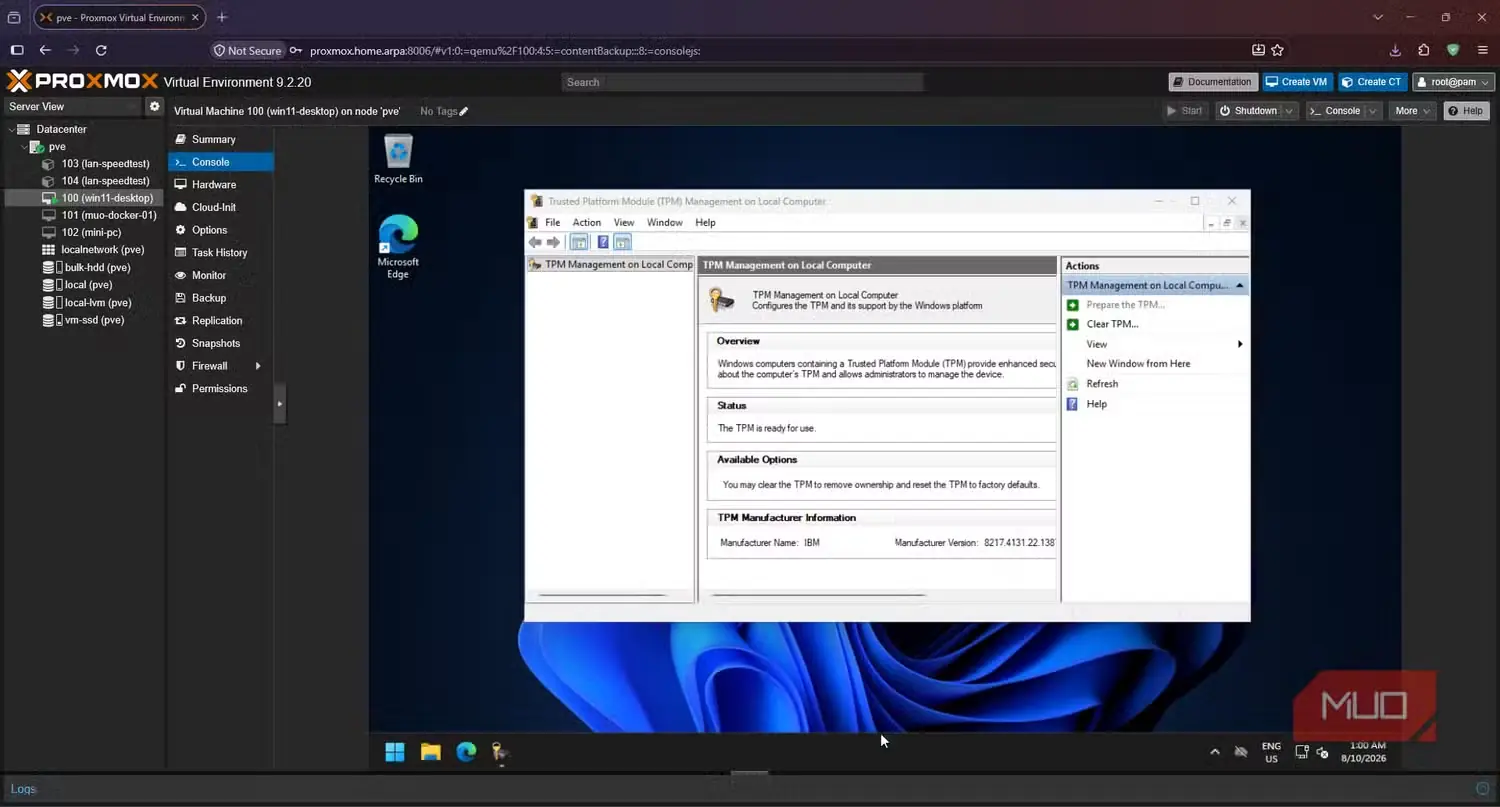Click the Create CT button

[1373, 82]
